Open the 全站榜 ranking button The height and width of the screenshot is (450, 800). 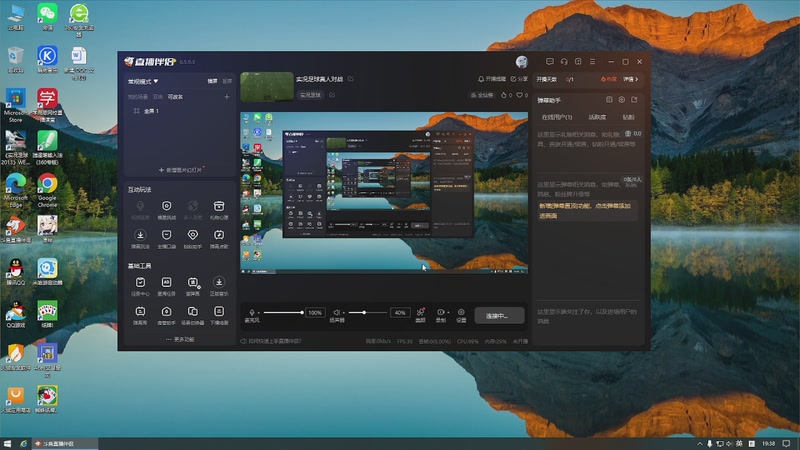[x=482, y=95]
